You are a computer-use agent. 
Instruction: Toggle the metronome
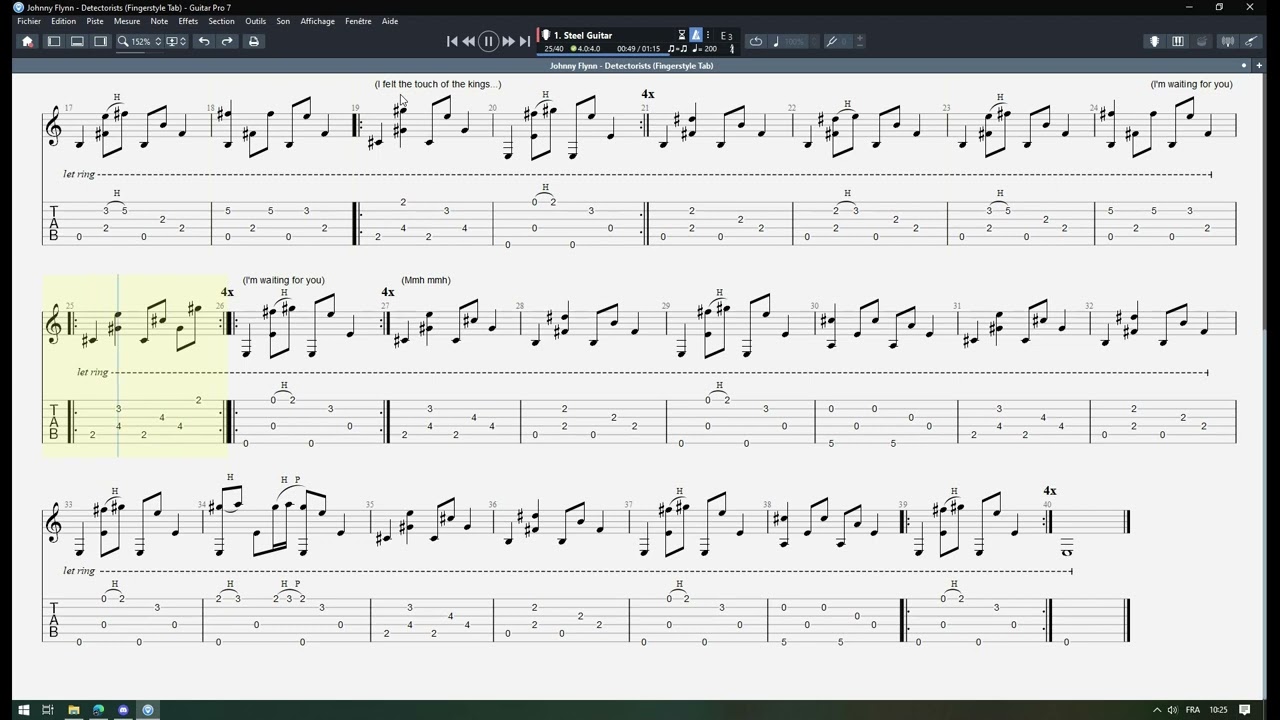coord(696,35)
